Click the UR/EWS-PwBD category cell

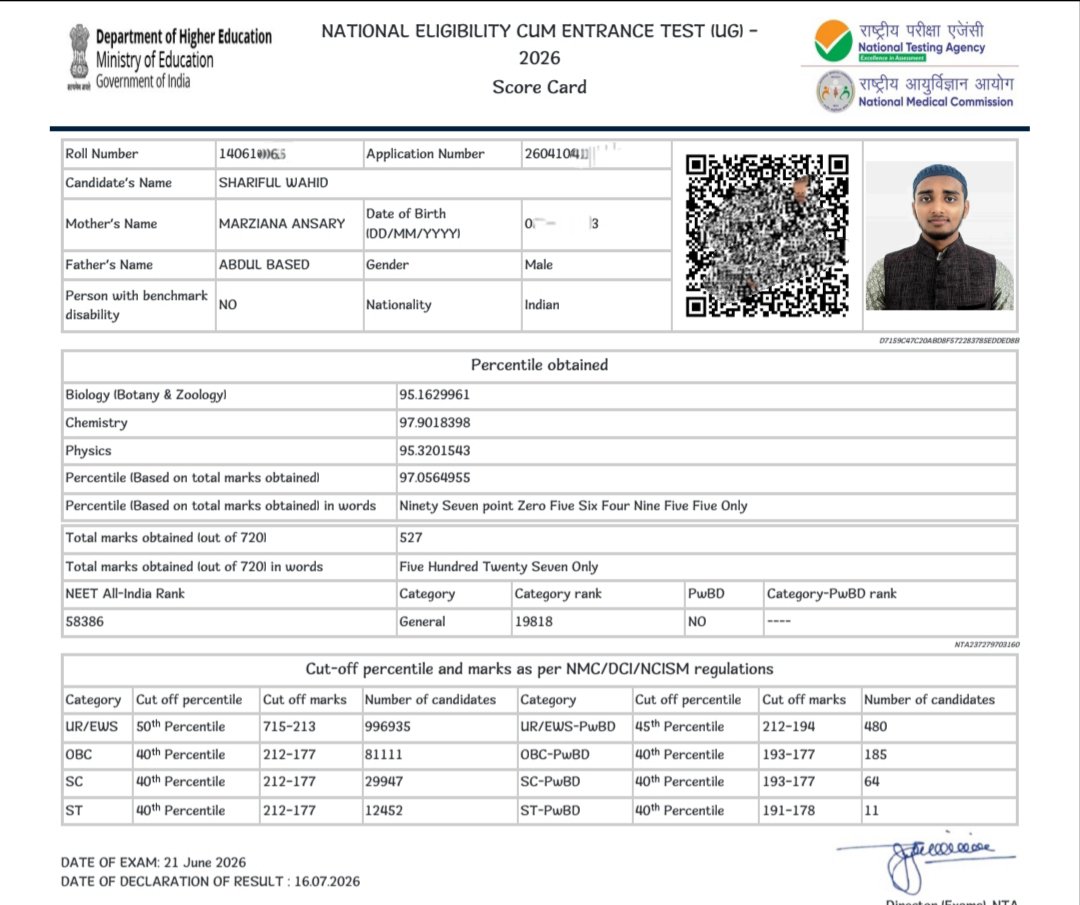pos(568,727)
